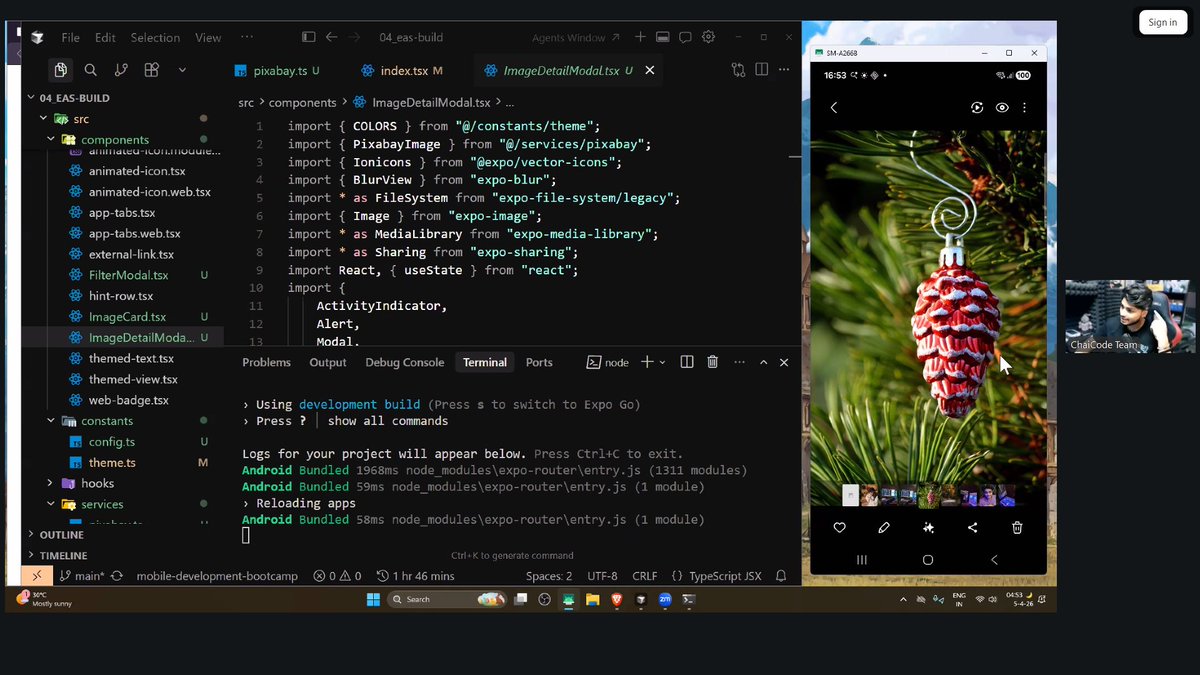The image size is (1200, 675).
Task: Click the Sign in button
Action: (1162, 22)
